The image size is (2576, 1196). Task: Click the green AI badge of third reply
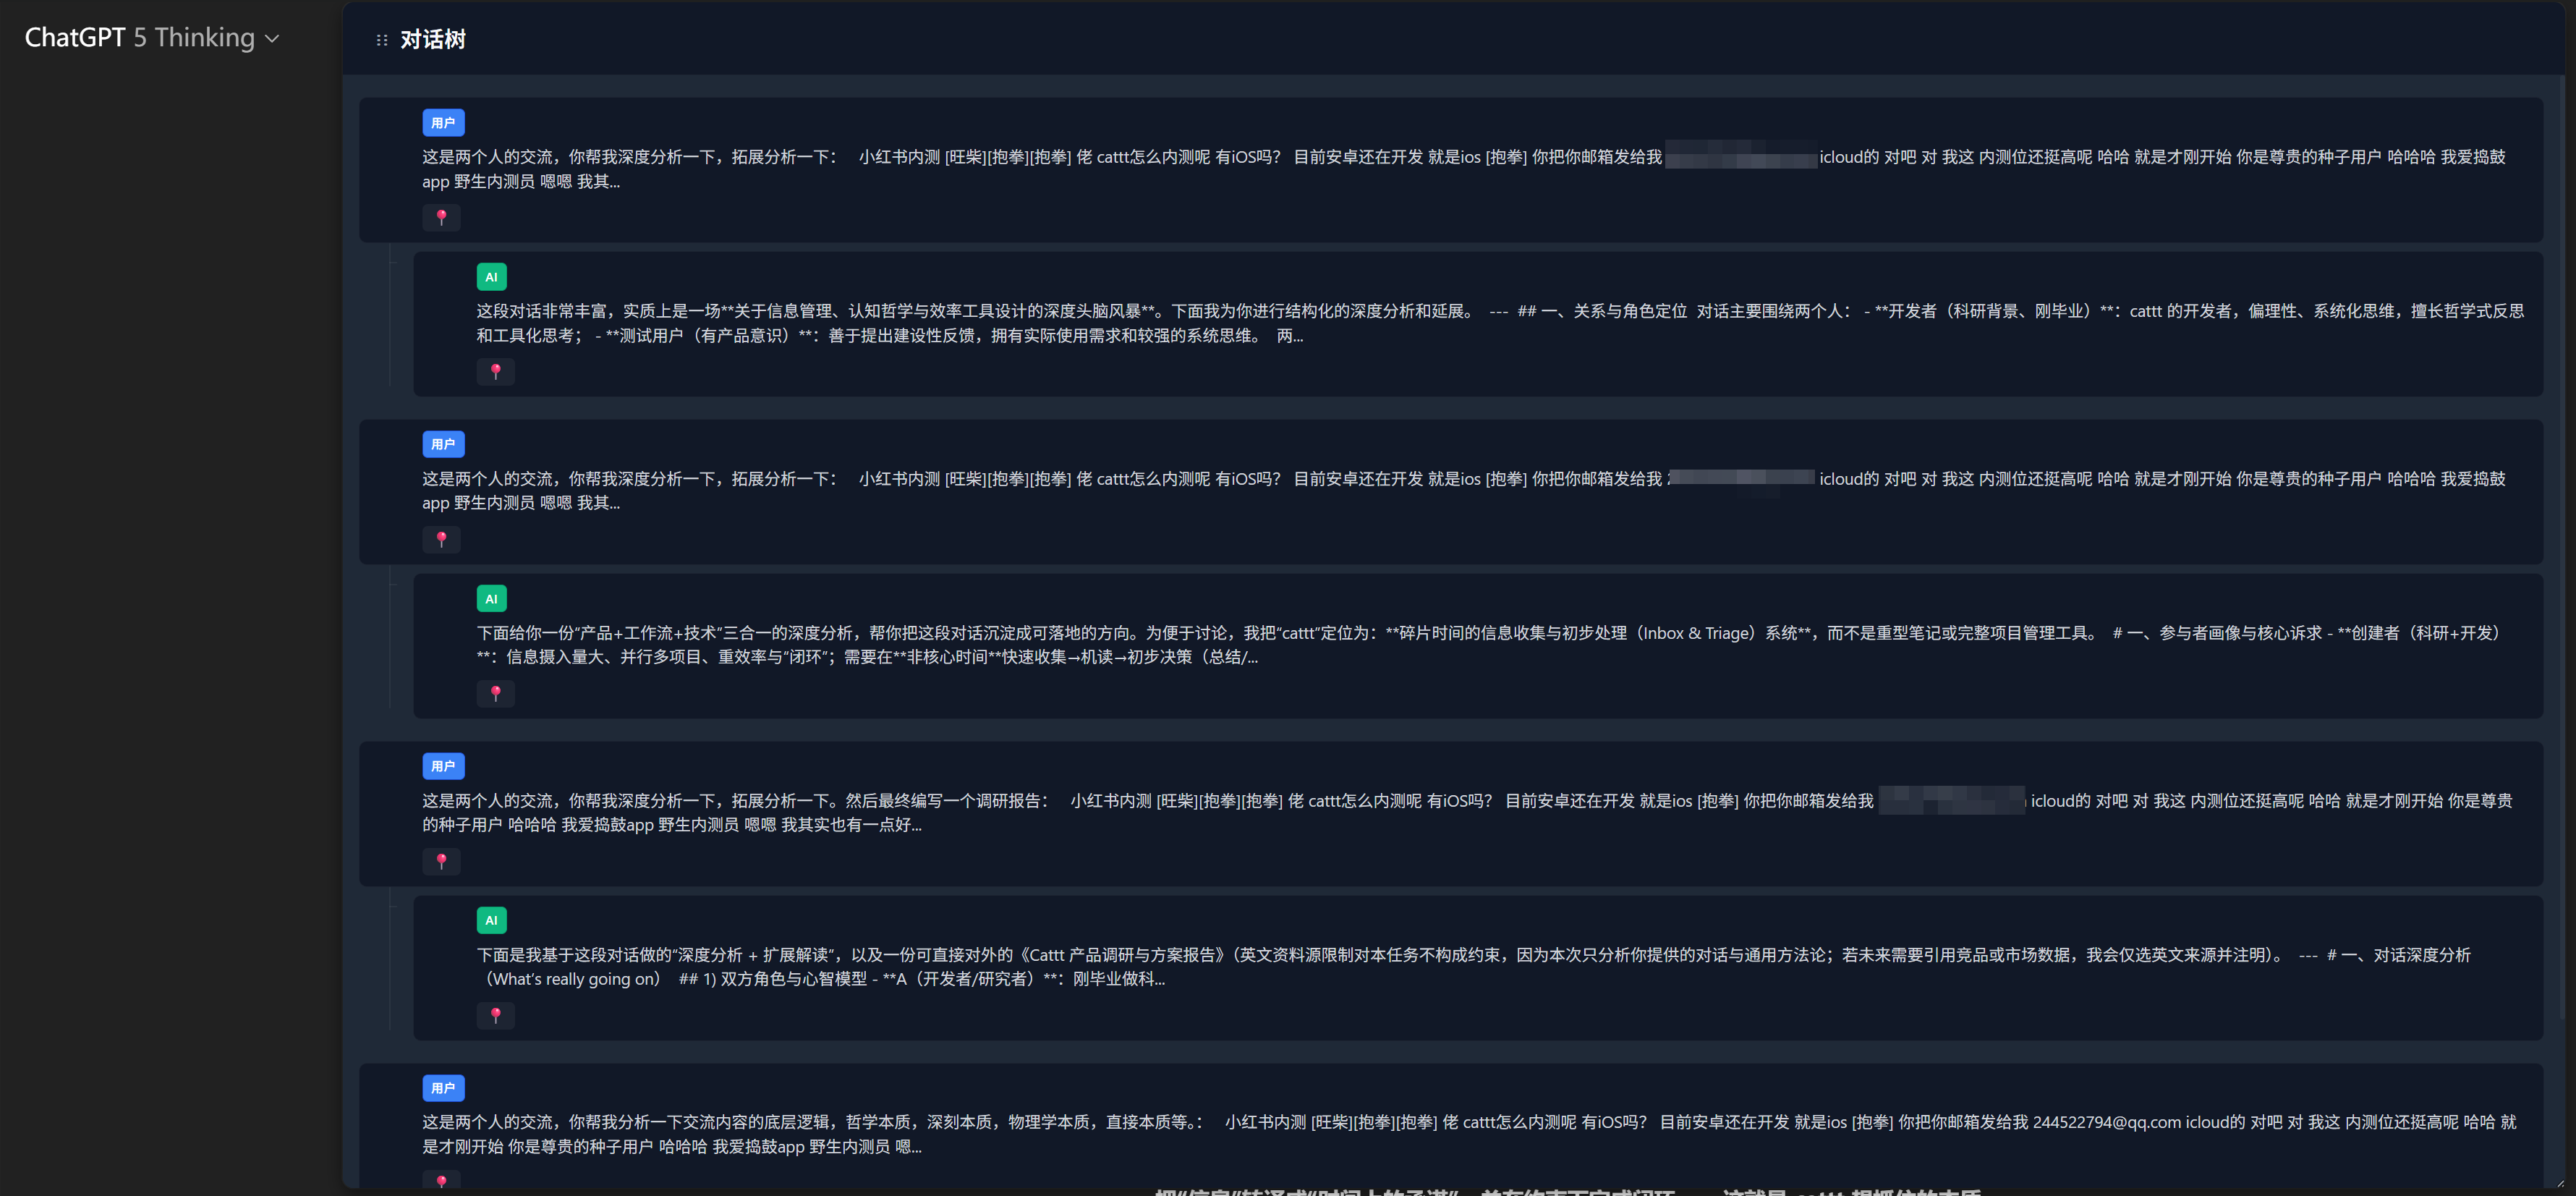tap(491, 920)
